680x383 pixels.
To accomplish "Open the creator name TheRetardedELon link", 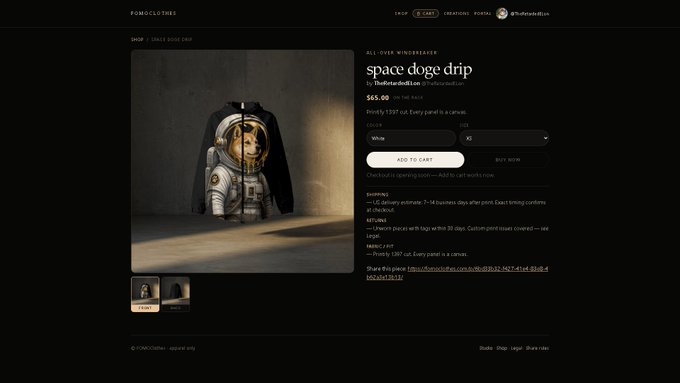I will coord(397,83).
